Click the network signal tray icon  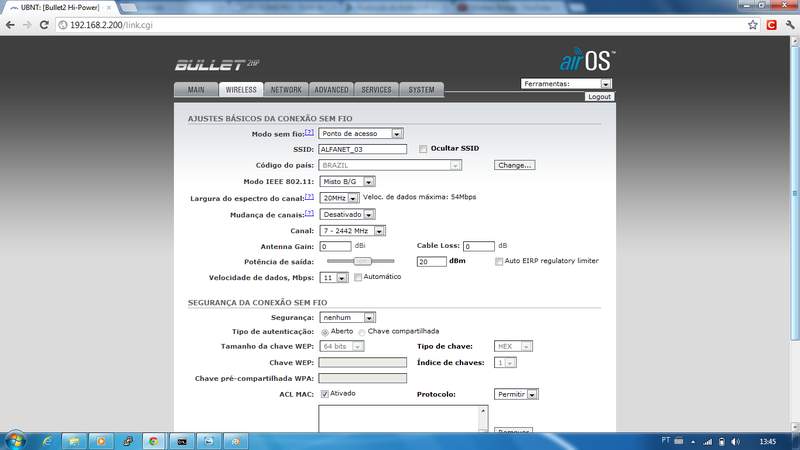707,441
